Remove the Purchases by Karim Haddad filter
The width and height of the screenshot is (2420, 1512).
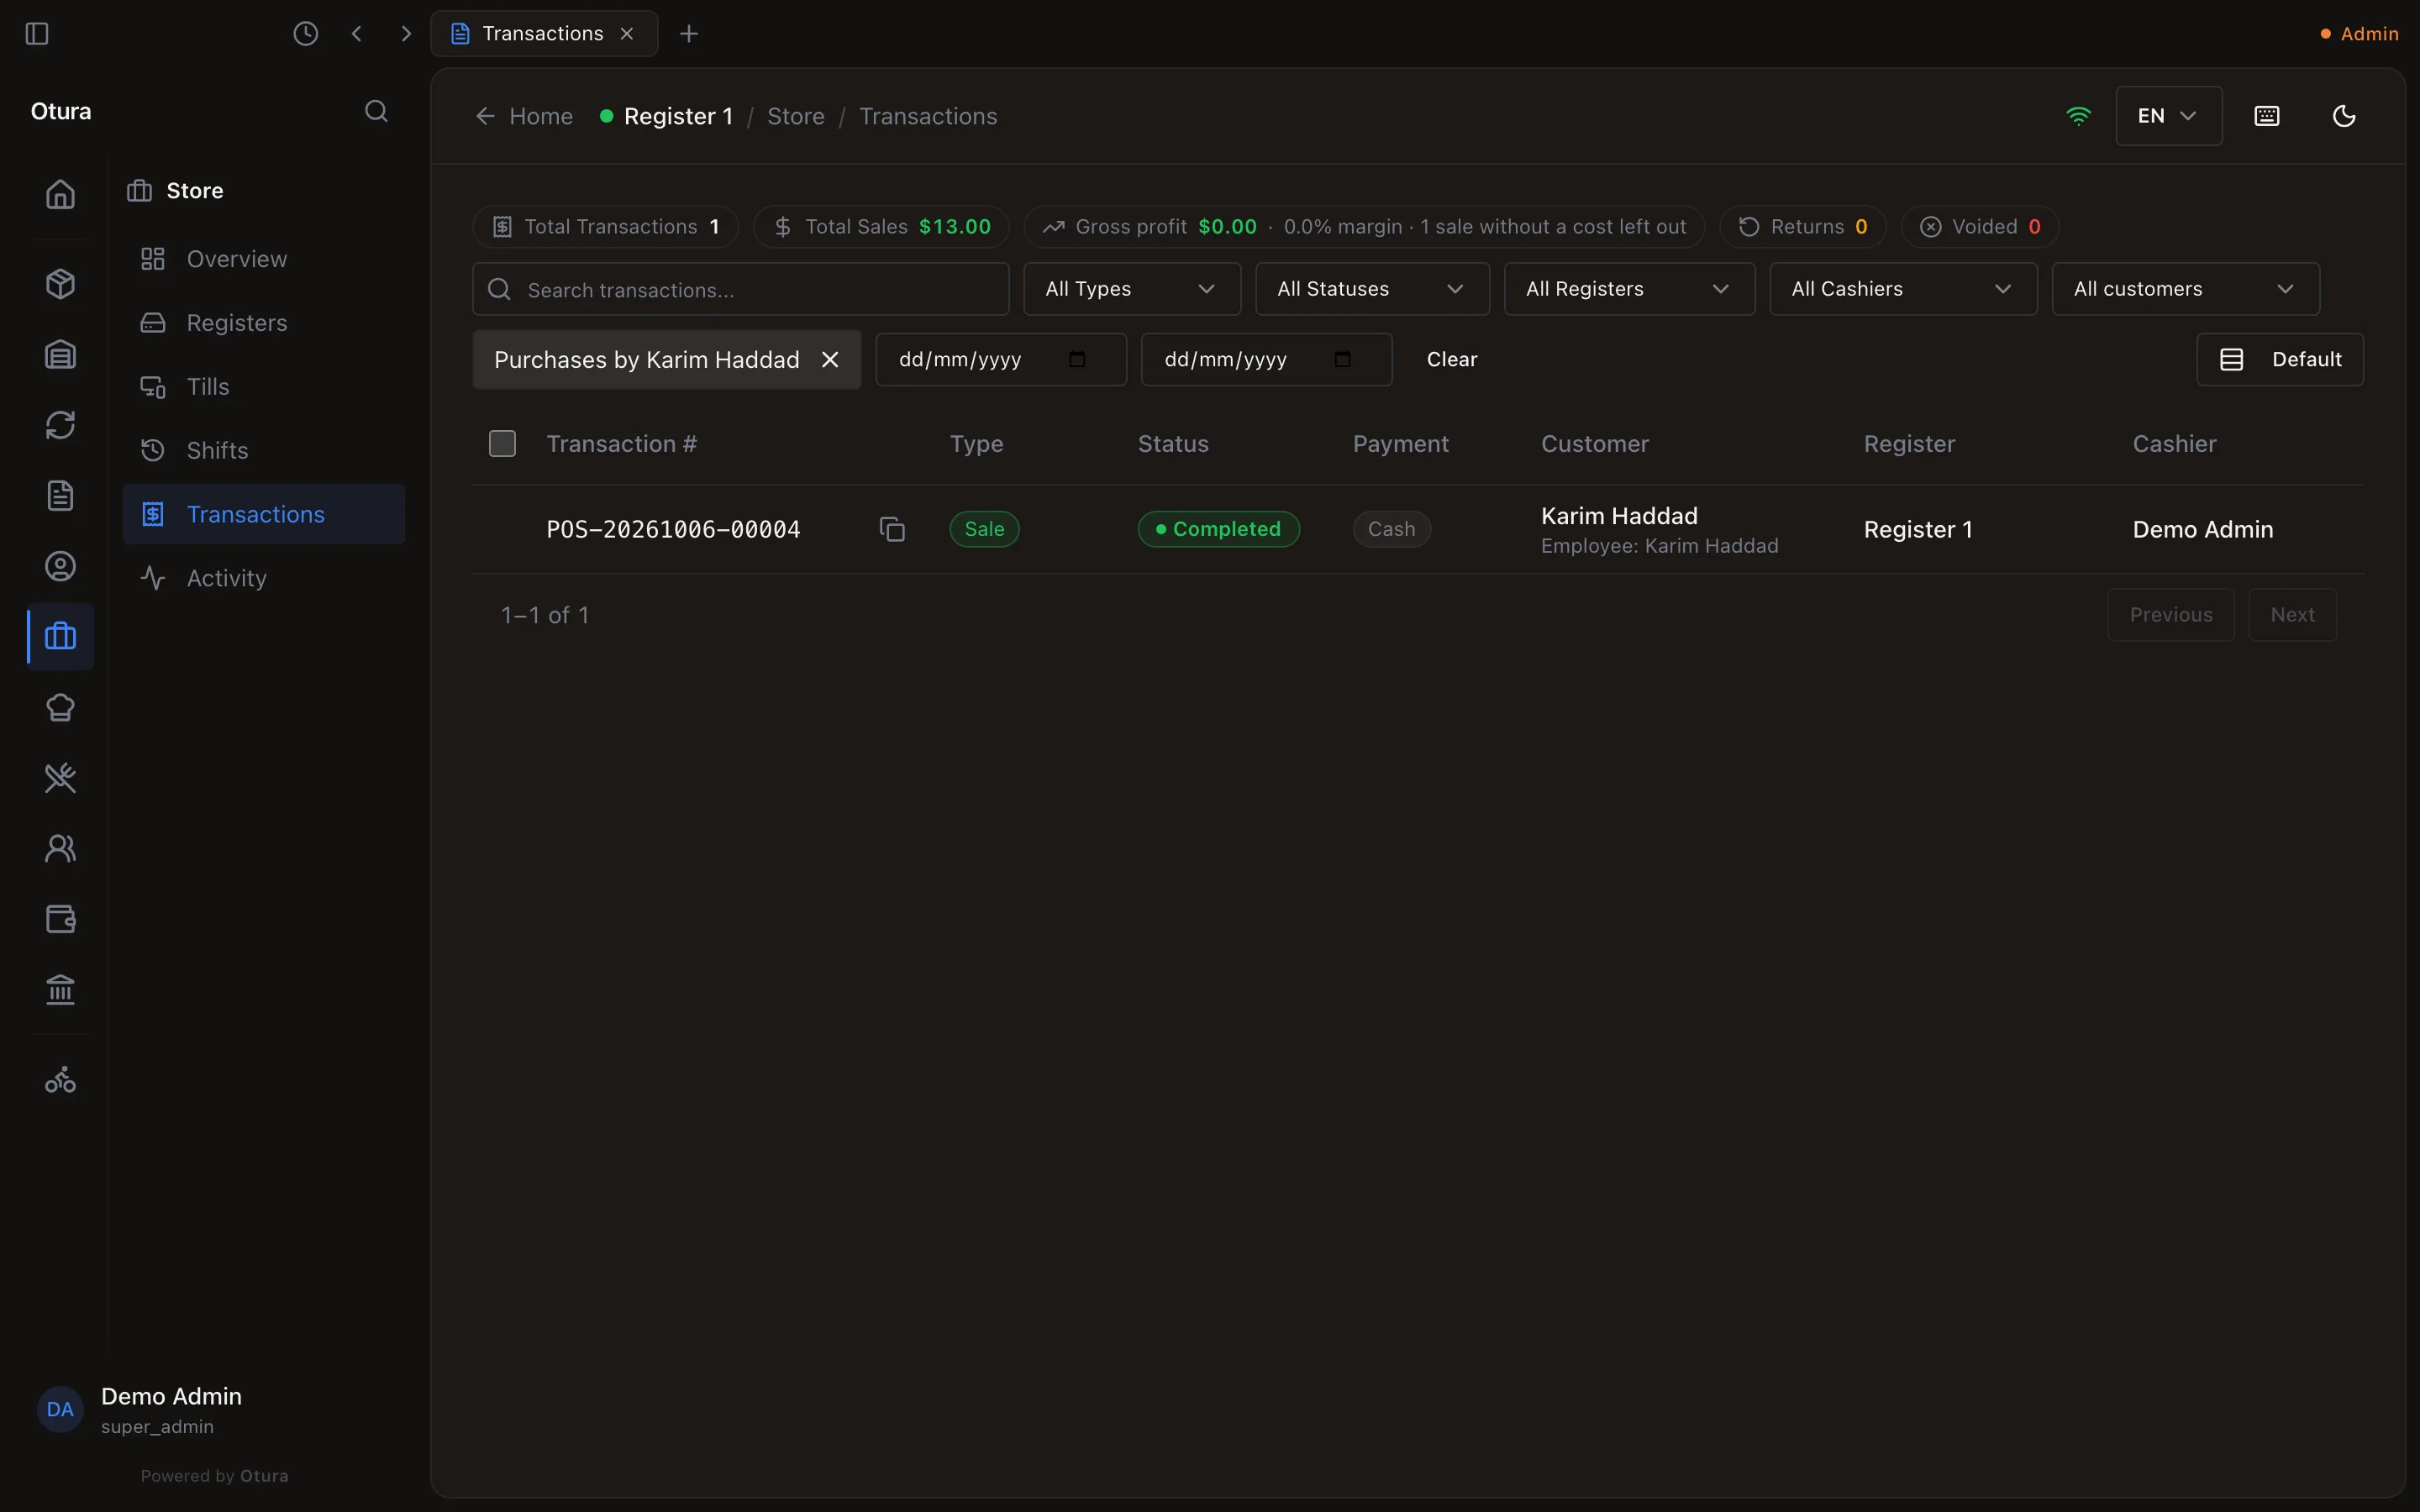[830, 360]
